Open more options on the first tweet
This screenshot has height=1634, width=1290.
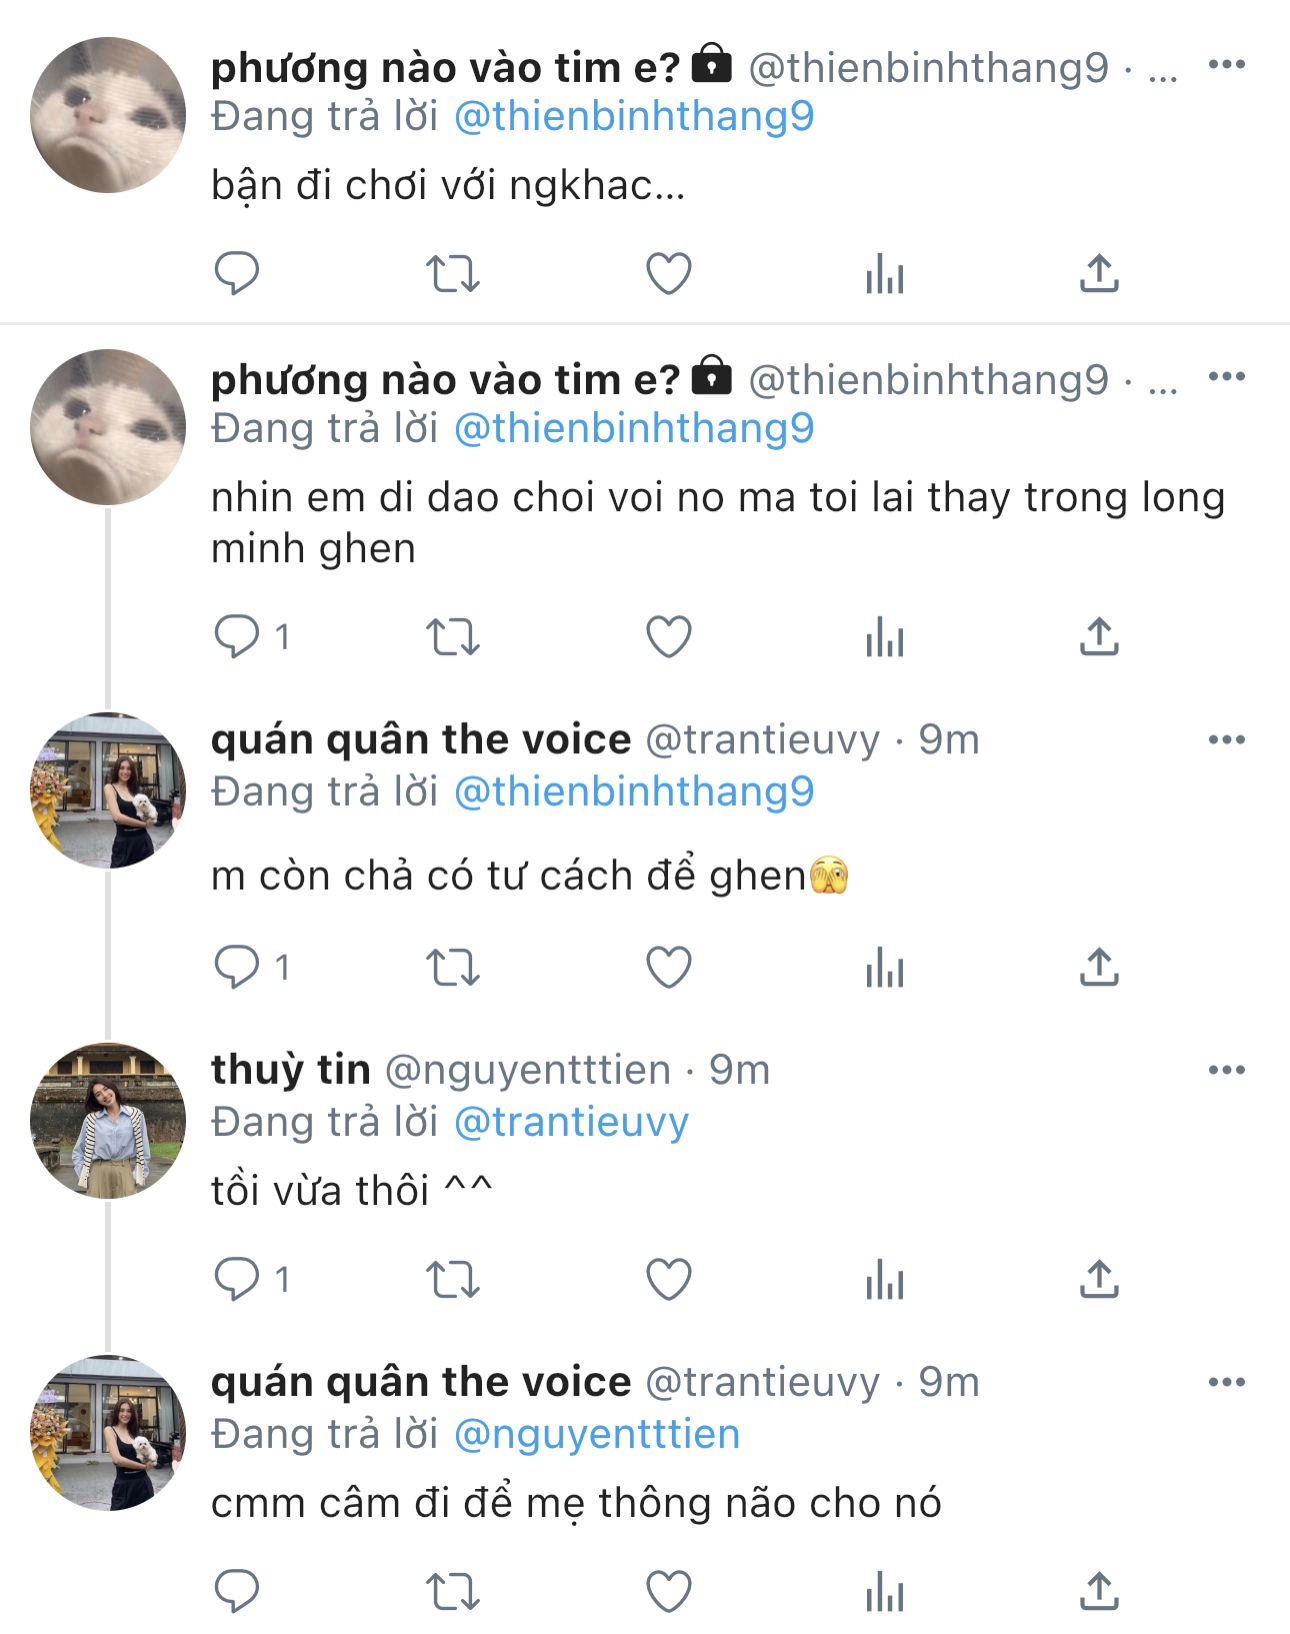(x=1226, y=66)
